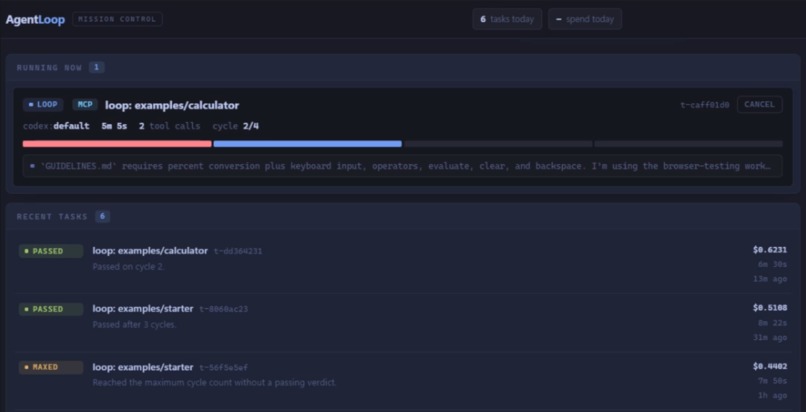Click the duration 8m 22s
The width and height of the screenshot is (806, 412).
(772, 323)
